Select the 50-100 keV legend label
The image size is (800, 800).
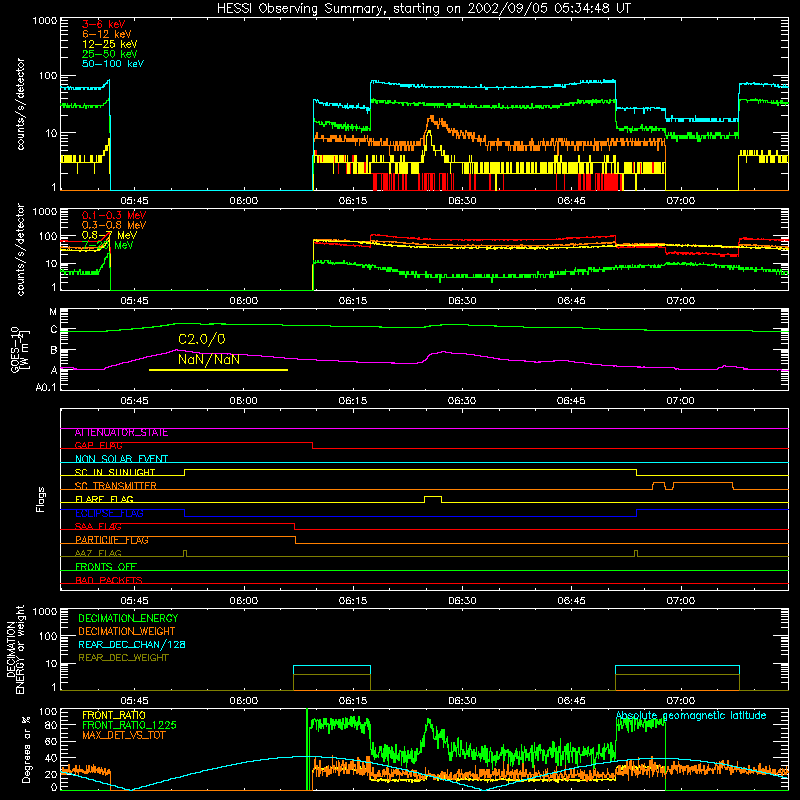coord(113,64)
